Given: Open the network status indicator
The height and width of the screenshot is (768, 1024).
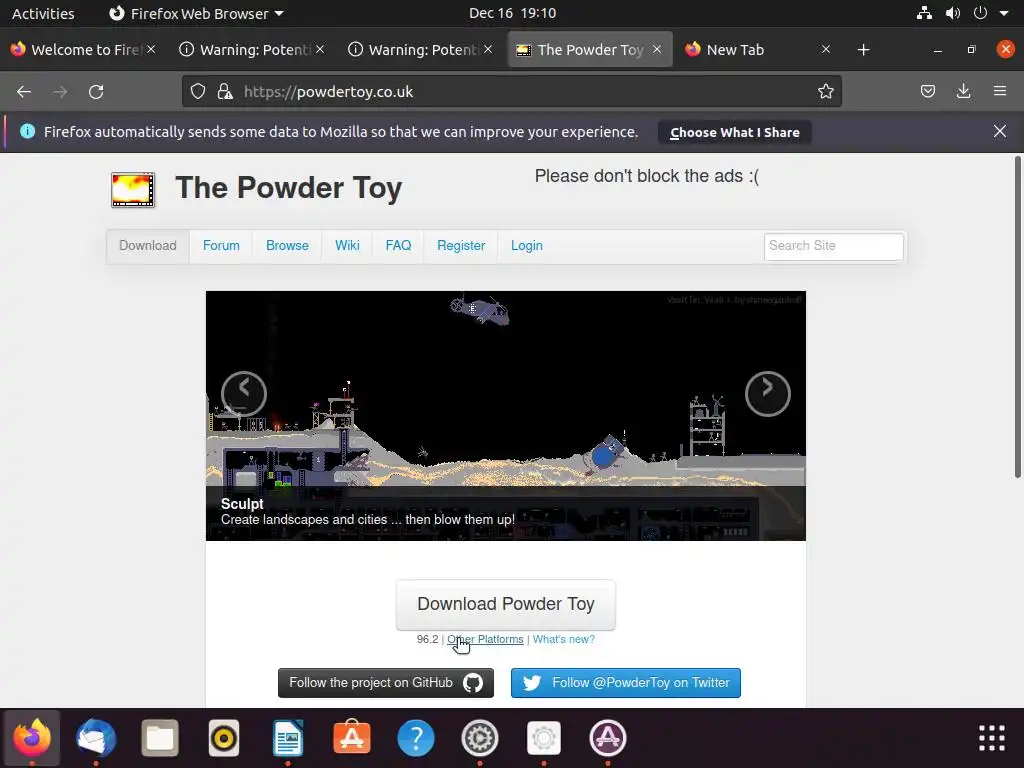Looking at the screenshot, I should 924,13.
